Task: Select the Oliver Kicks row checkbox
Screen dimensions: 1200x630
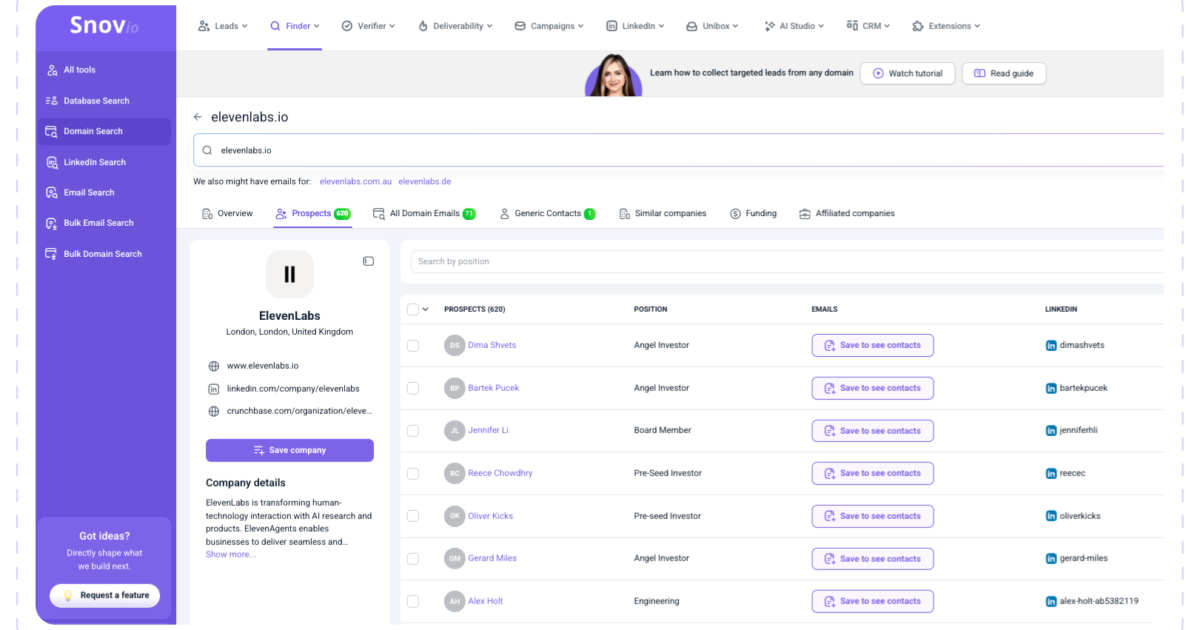Action: click(x=413, y=516)
